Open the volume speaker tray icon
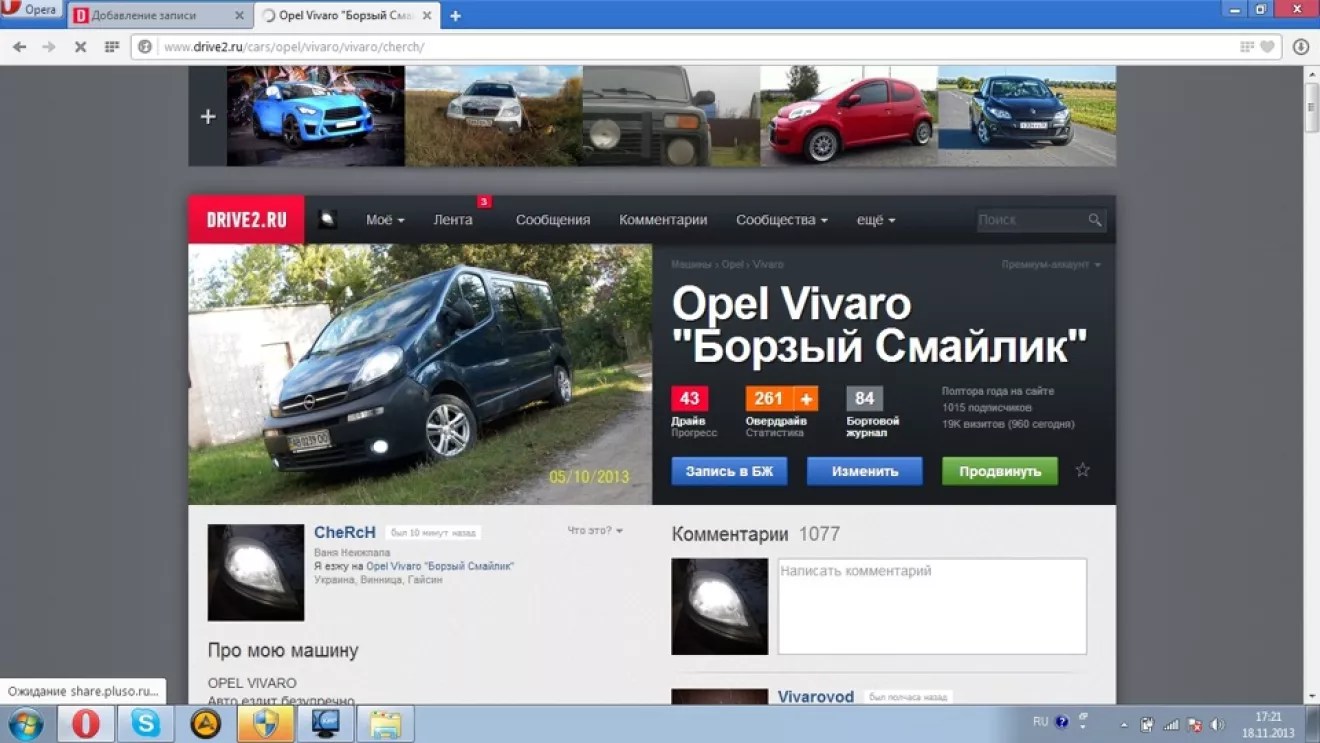The width and height of the screenshot is (1320, 743). pyautogui.click(x=1217, y=725)
